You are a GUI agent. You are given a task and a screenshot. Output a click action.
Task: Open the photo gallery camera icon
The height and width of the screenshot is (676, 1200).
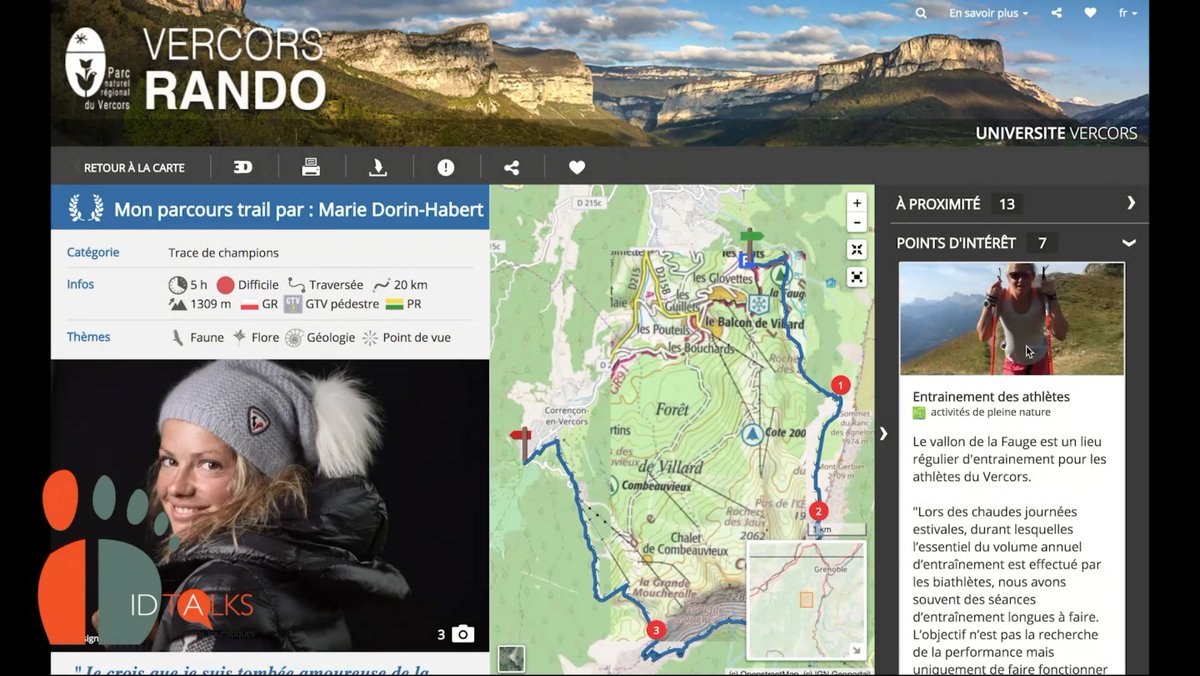click(462, 634)
